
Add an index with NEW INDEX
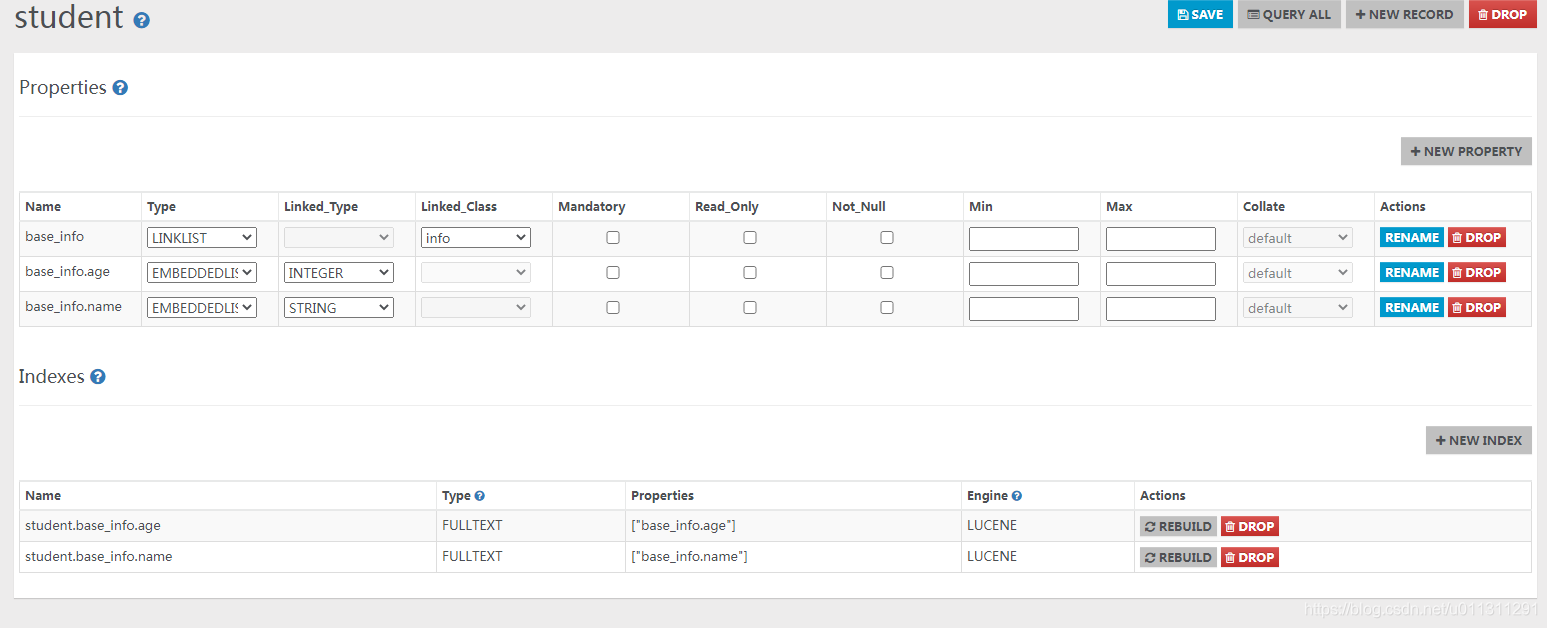(x=1478, y=440)
